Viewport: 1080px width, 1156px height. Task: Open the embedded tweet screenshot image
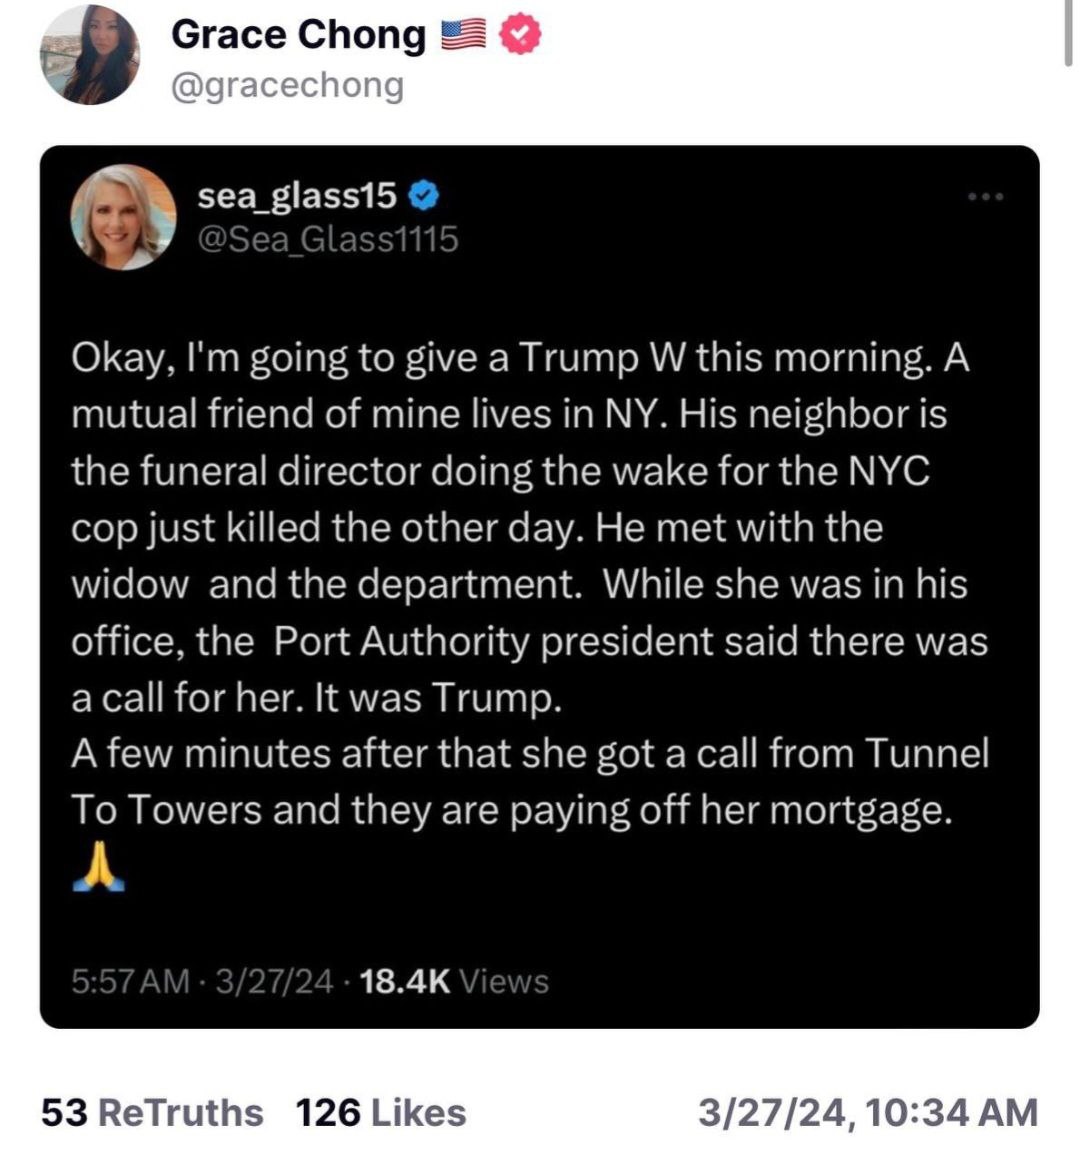coord(540,587)
